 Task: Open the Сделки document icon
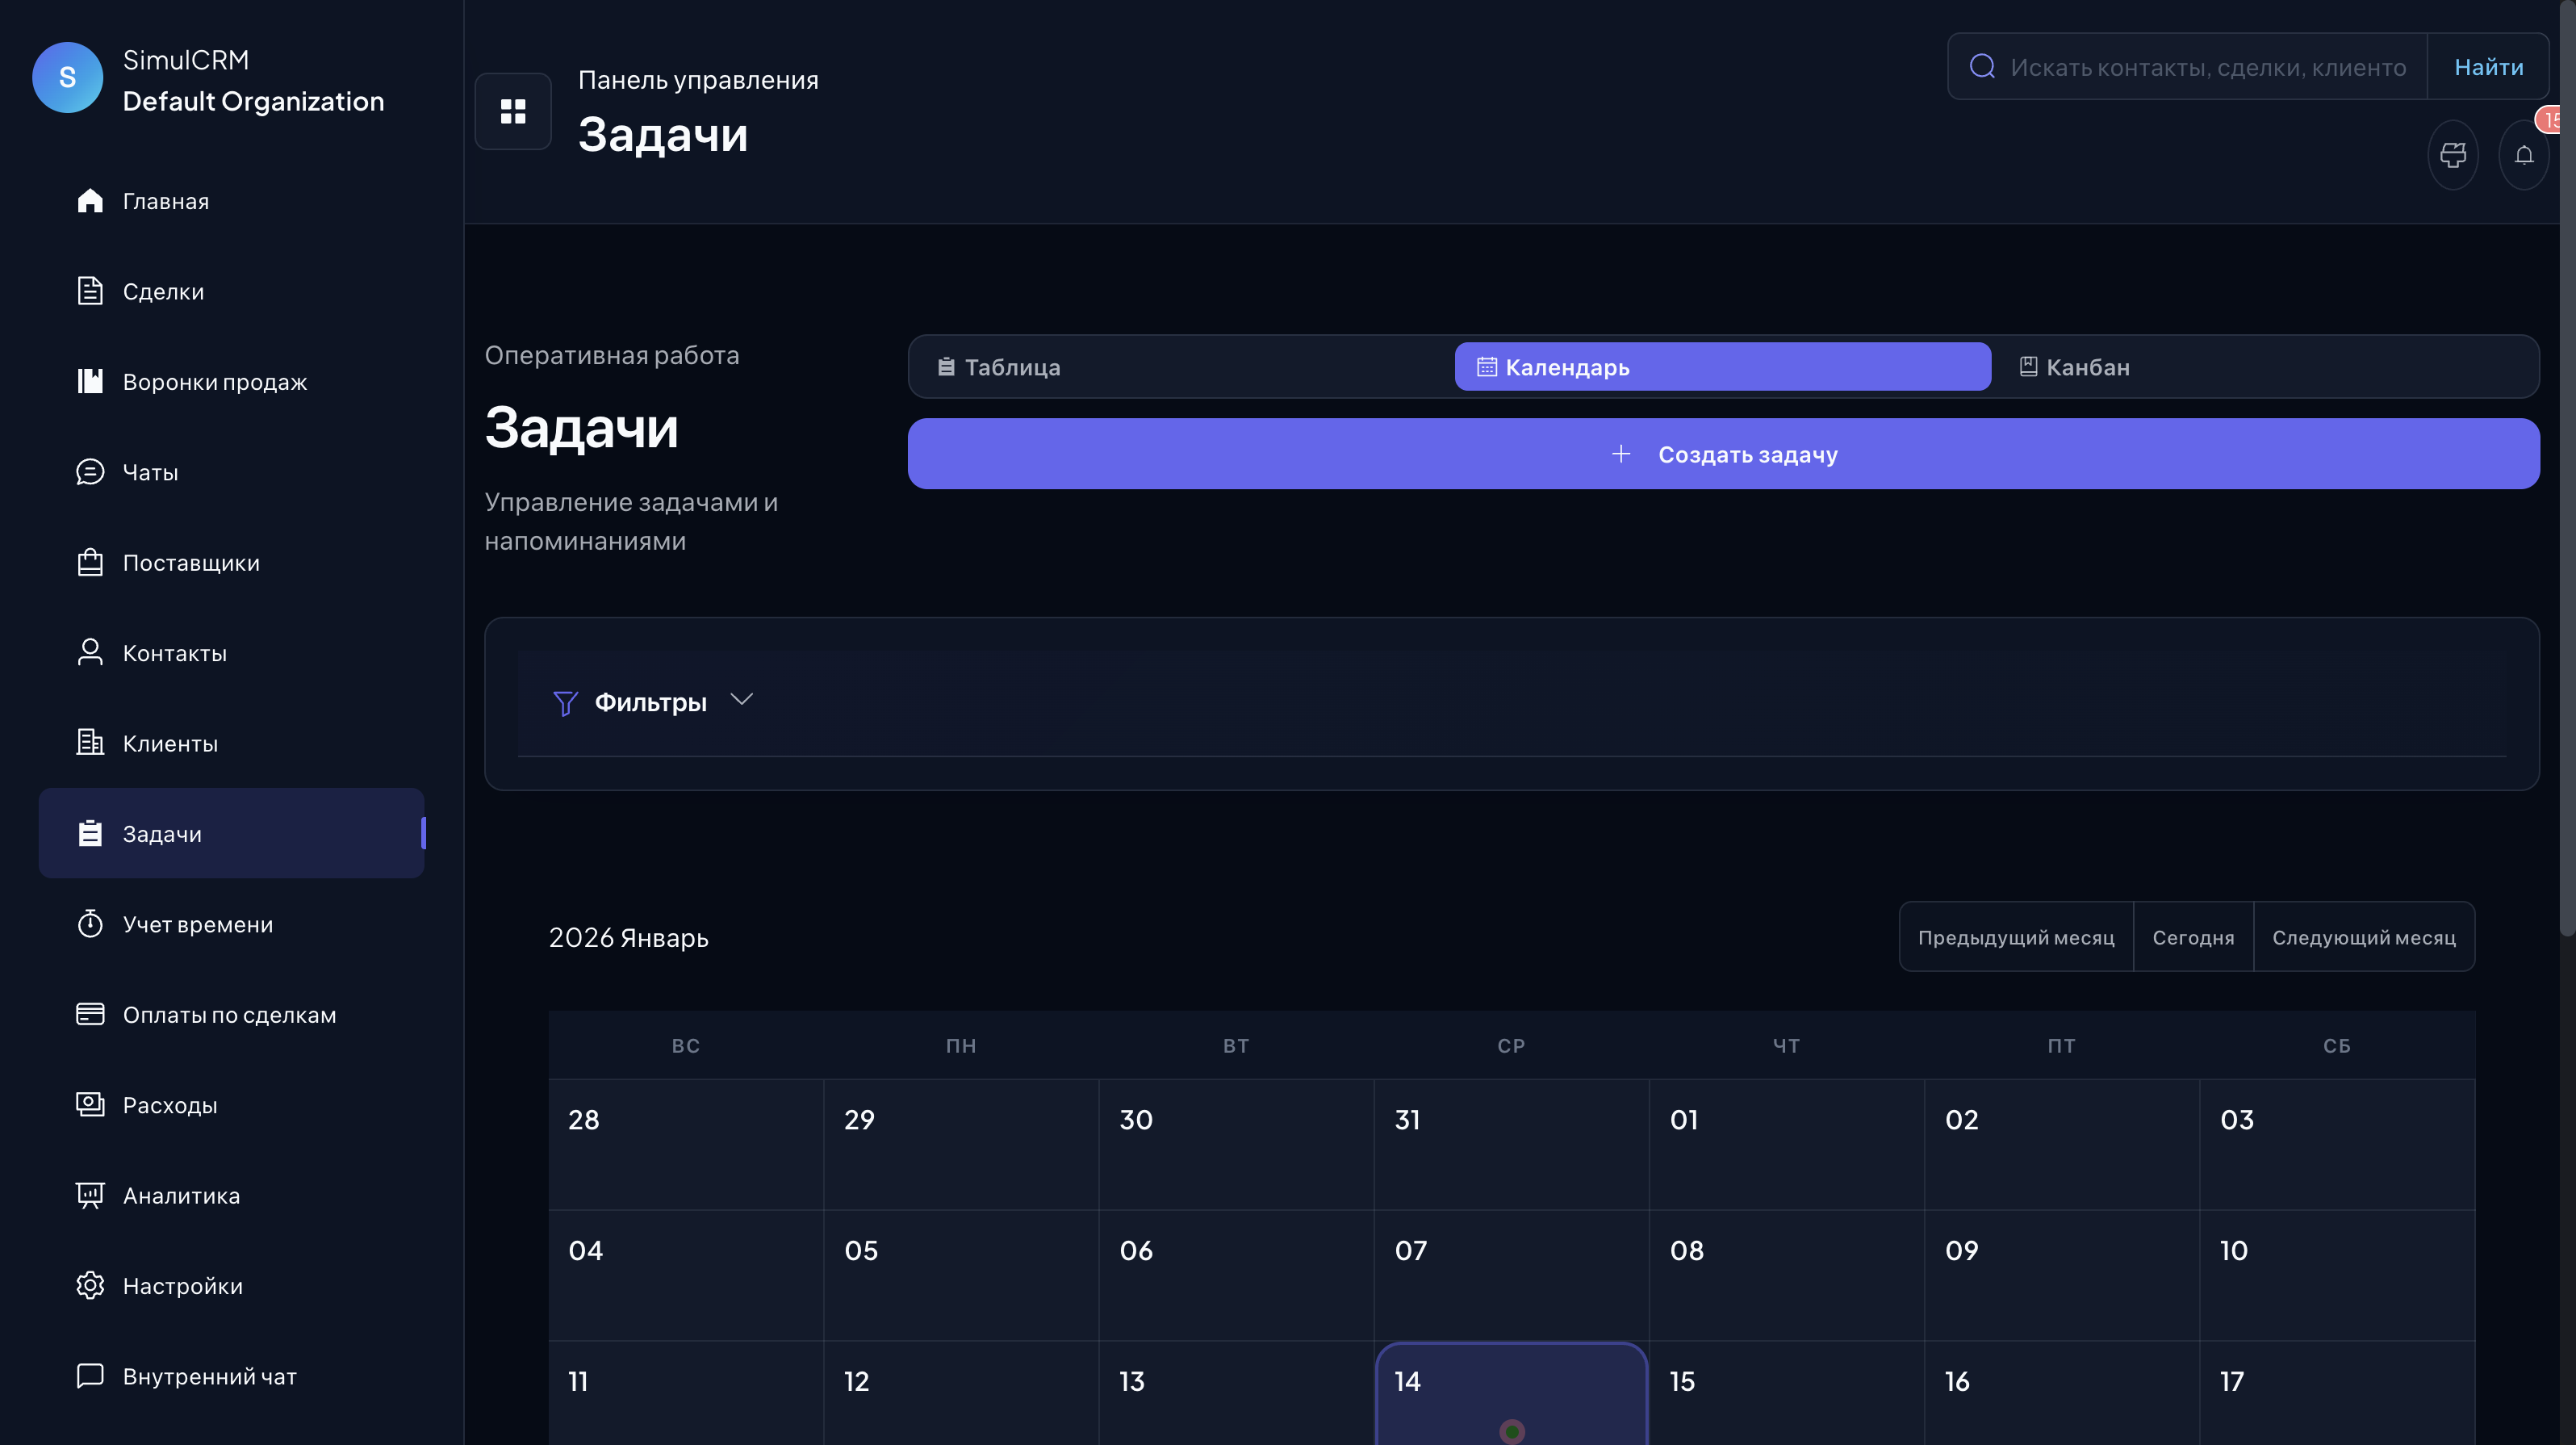click(90, 291)
